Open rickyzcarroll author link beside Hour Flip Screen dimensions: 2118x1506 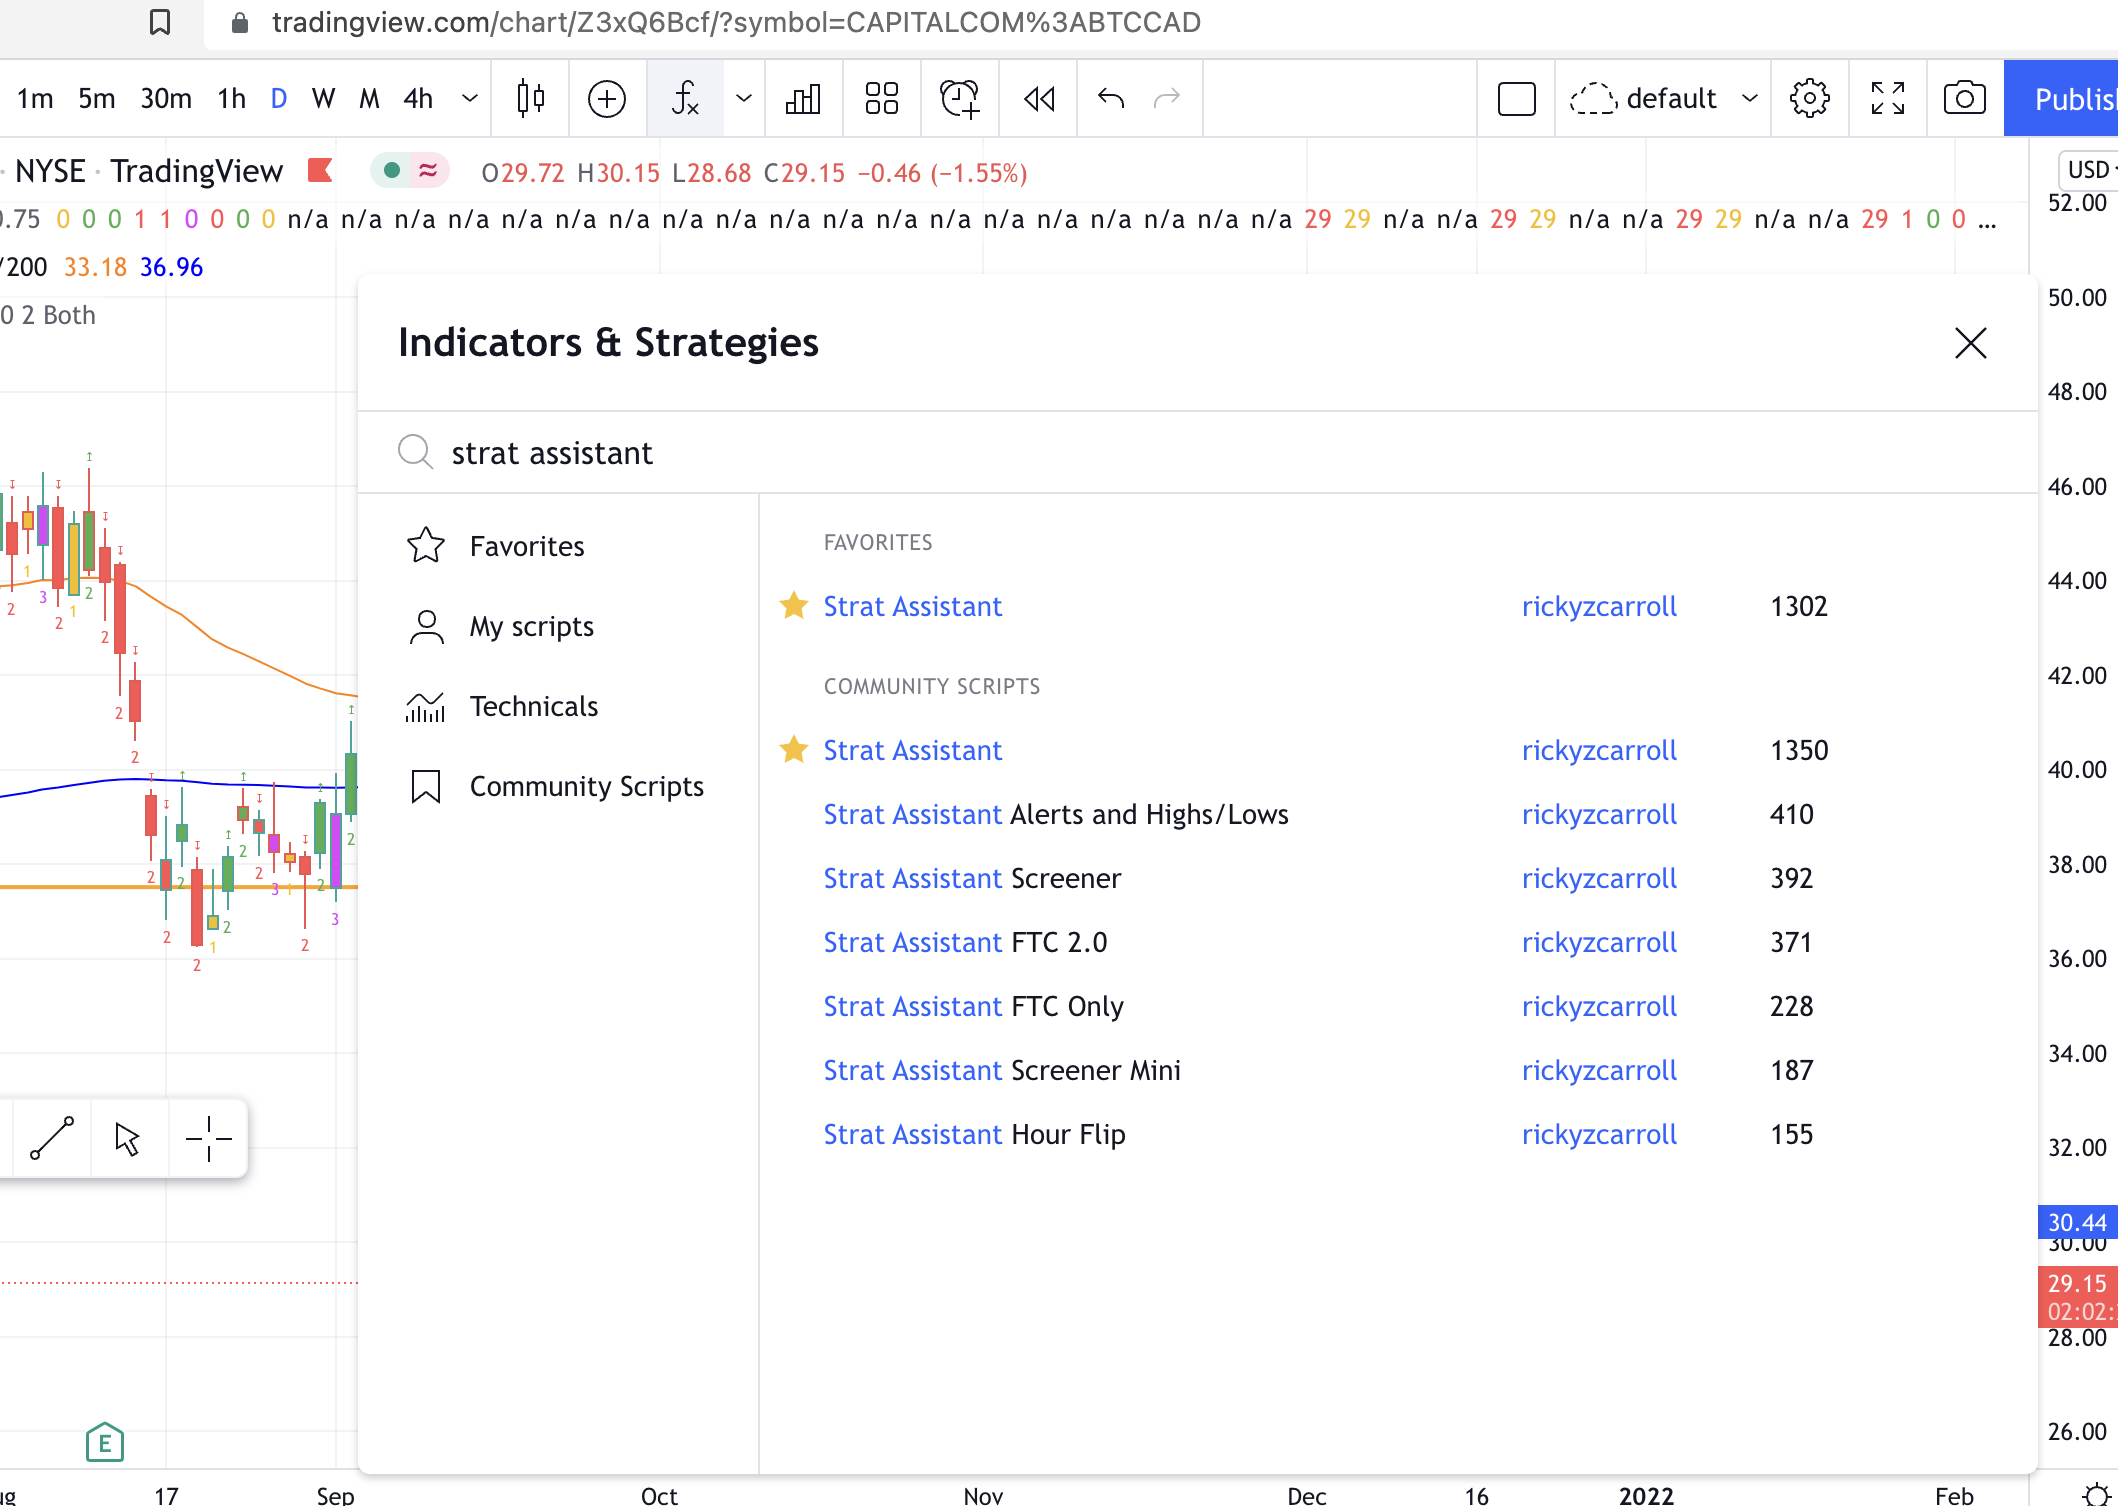[1599, 1134]
